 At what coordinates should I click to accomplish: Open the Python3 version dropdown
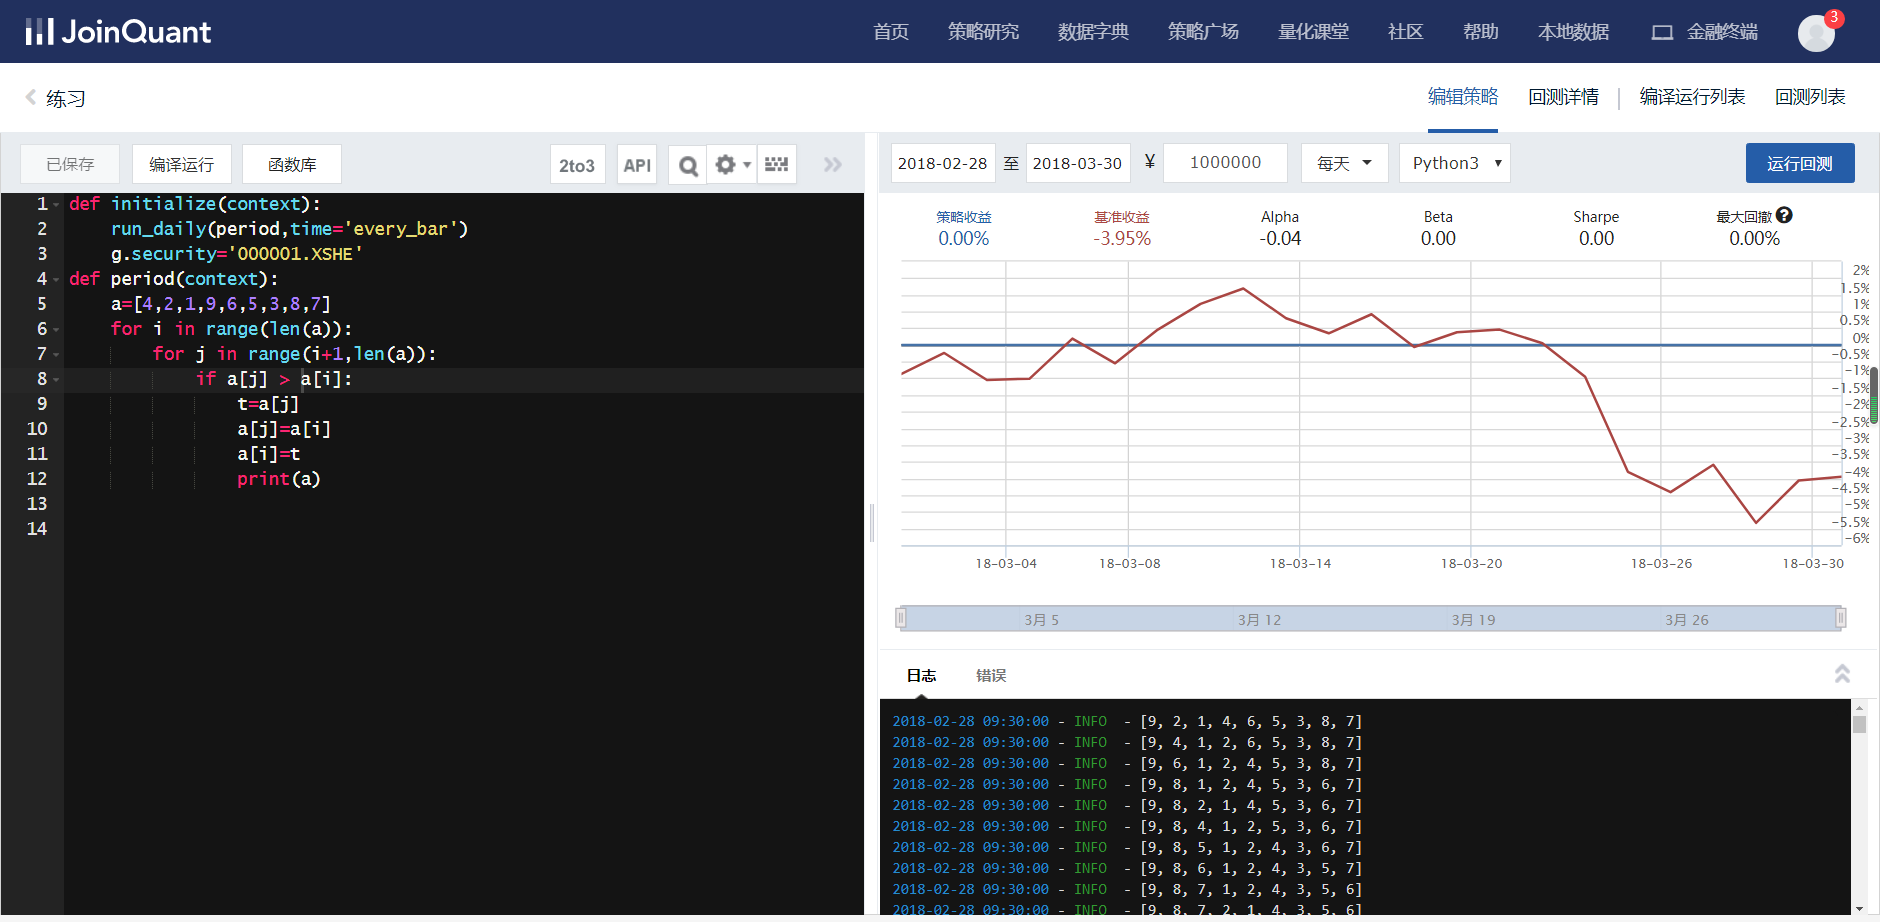click(x=1455, y=163)
